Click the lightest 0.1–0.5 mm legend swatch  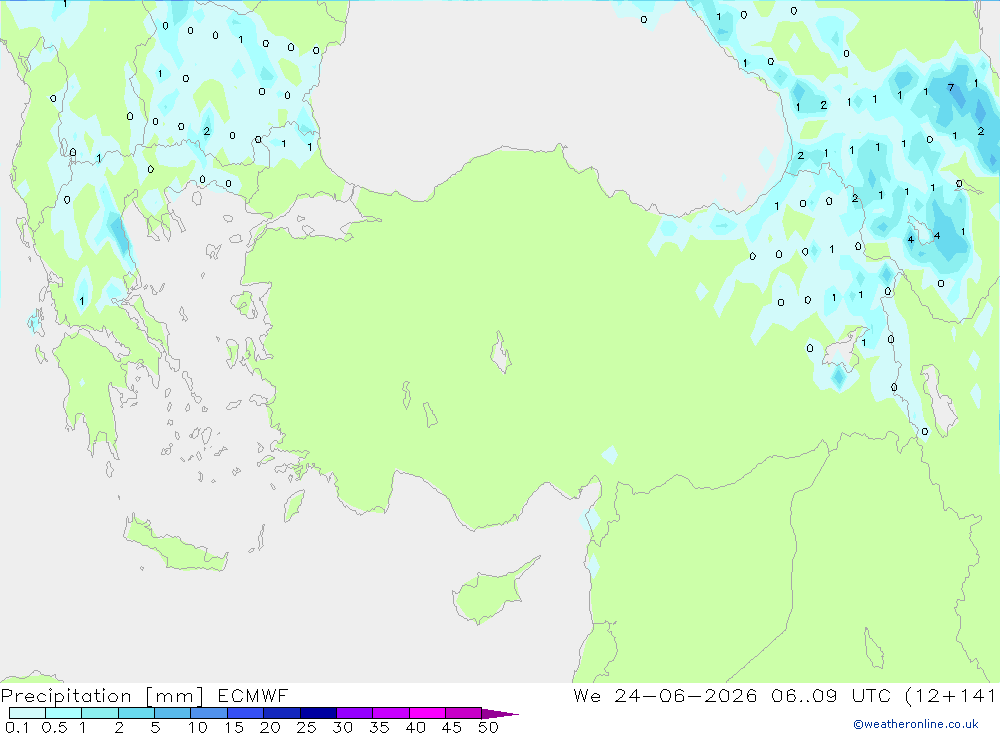(27, 713)
